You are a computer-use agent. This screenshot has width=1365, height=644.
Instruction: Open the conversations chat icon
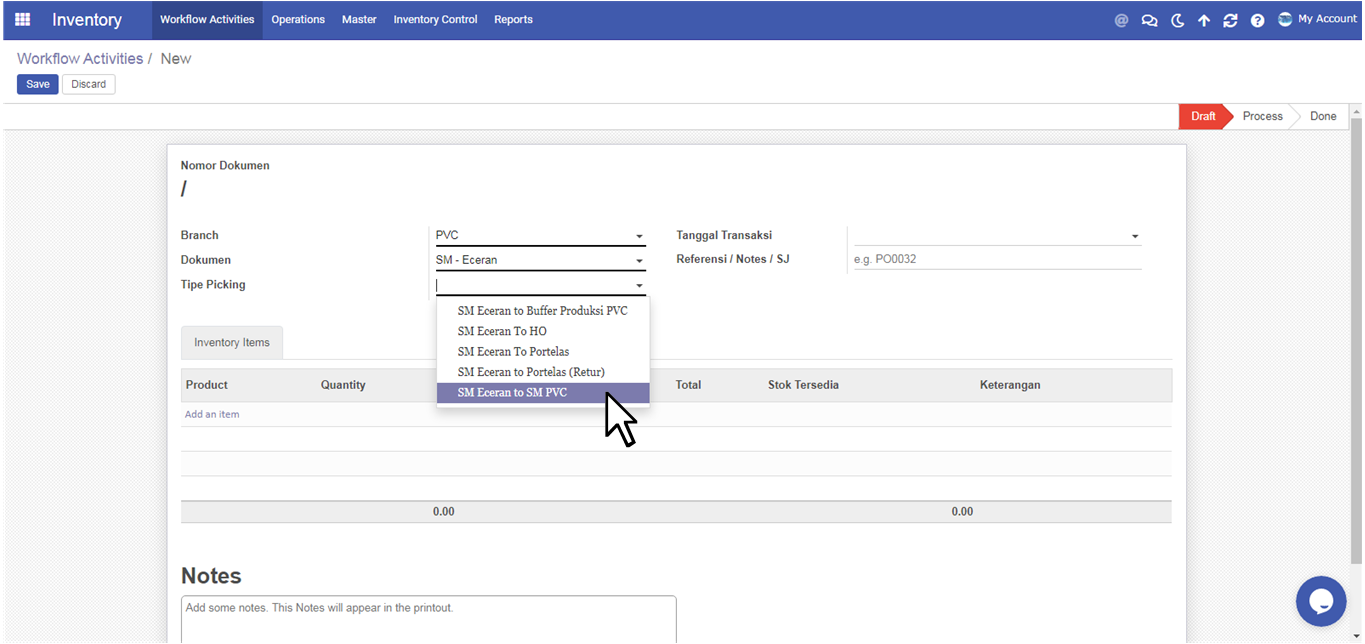[x=1149, y=20]
